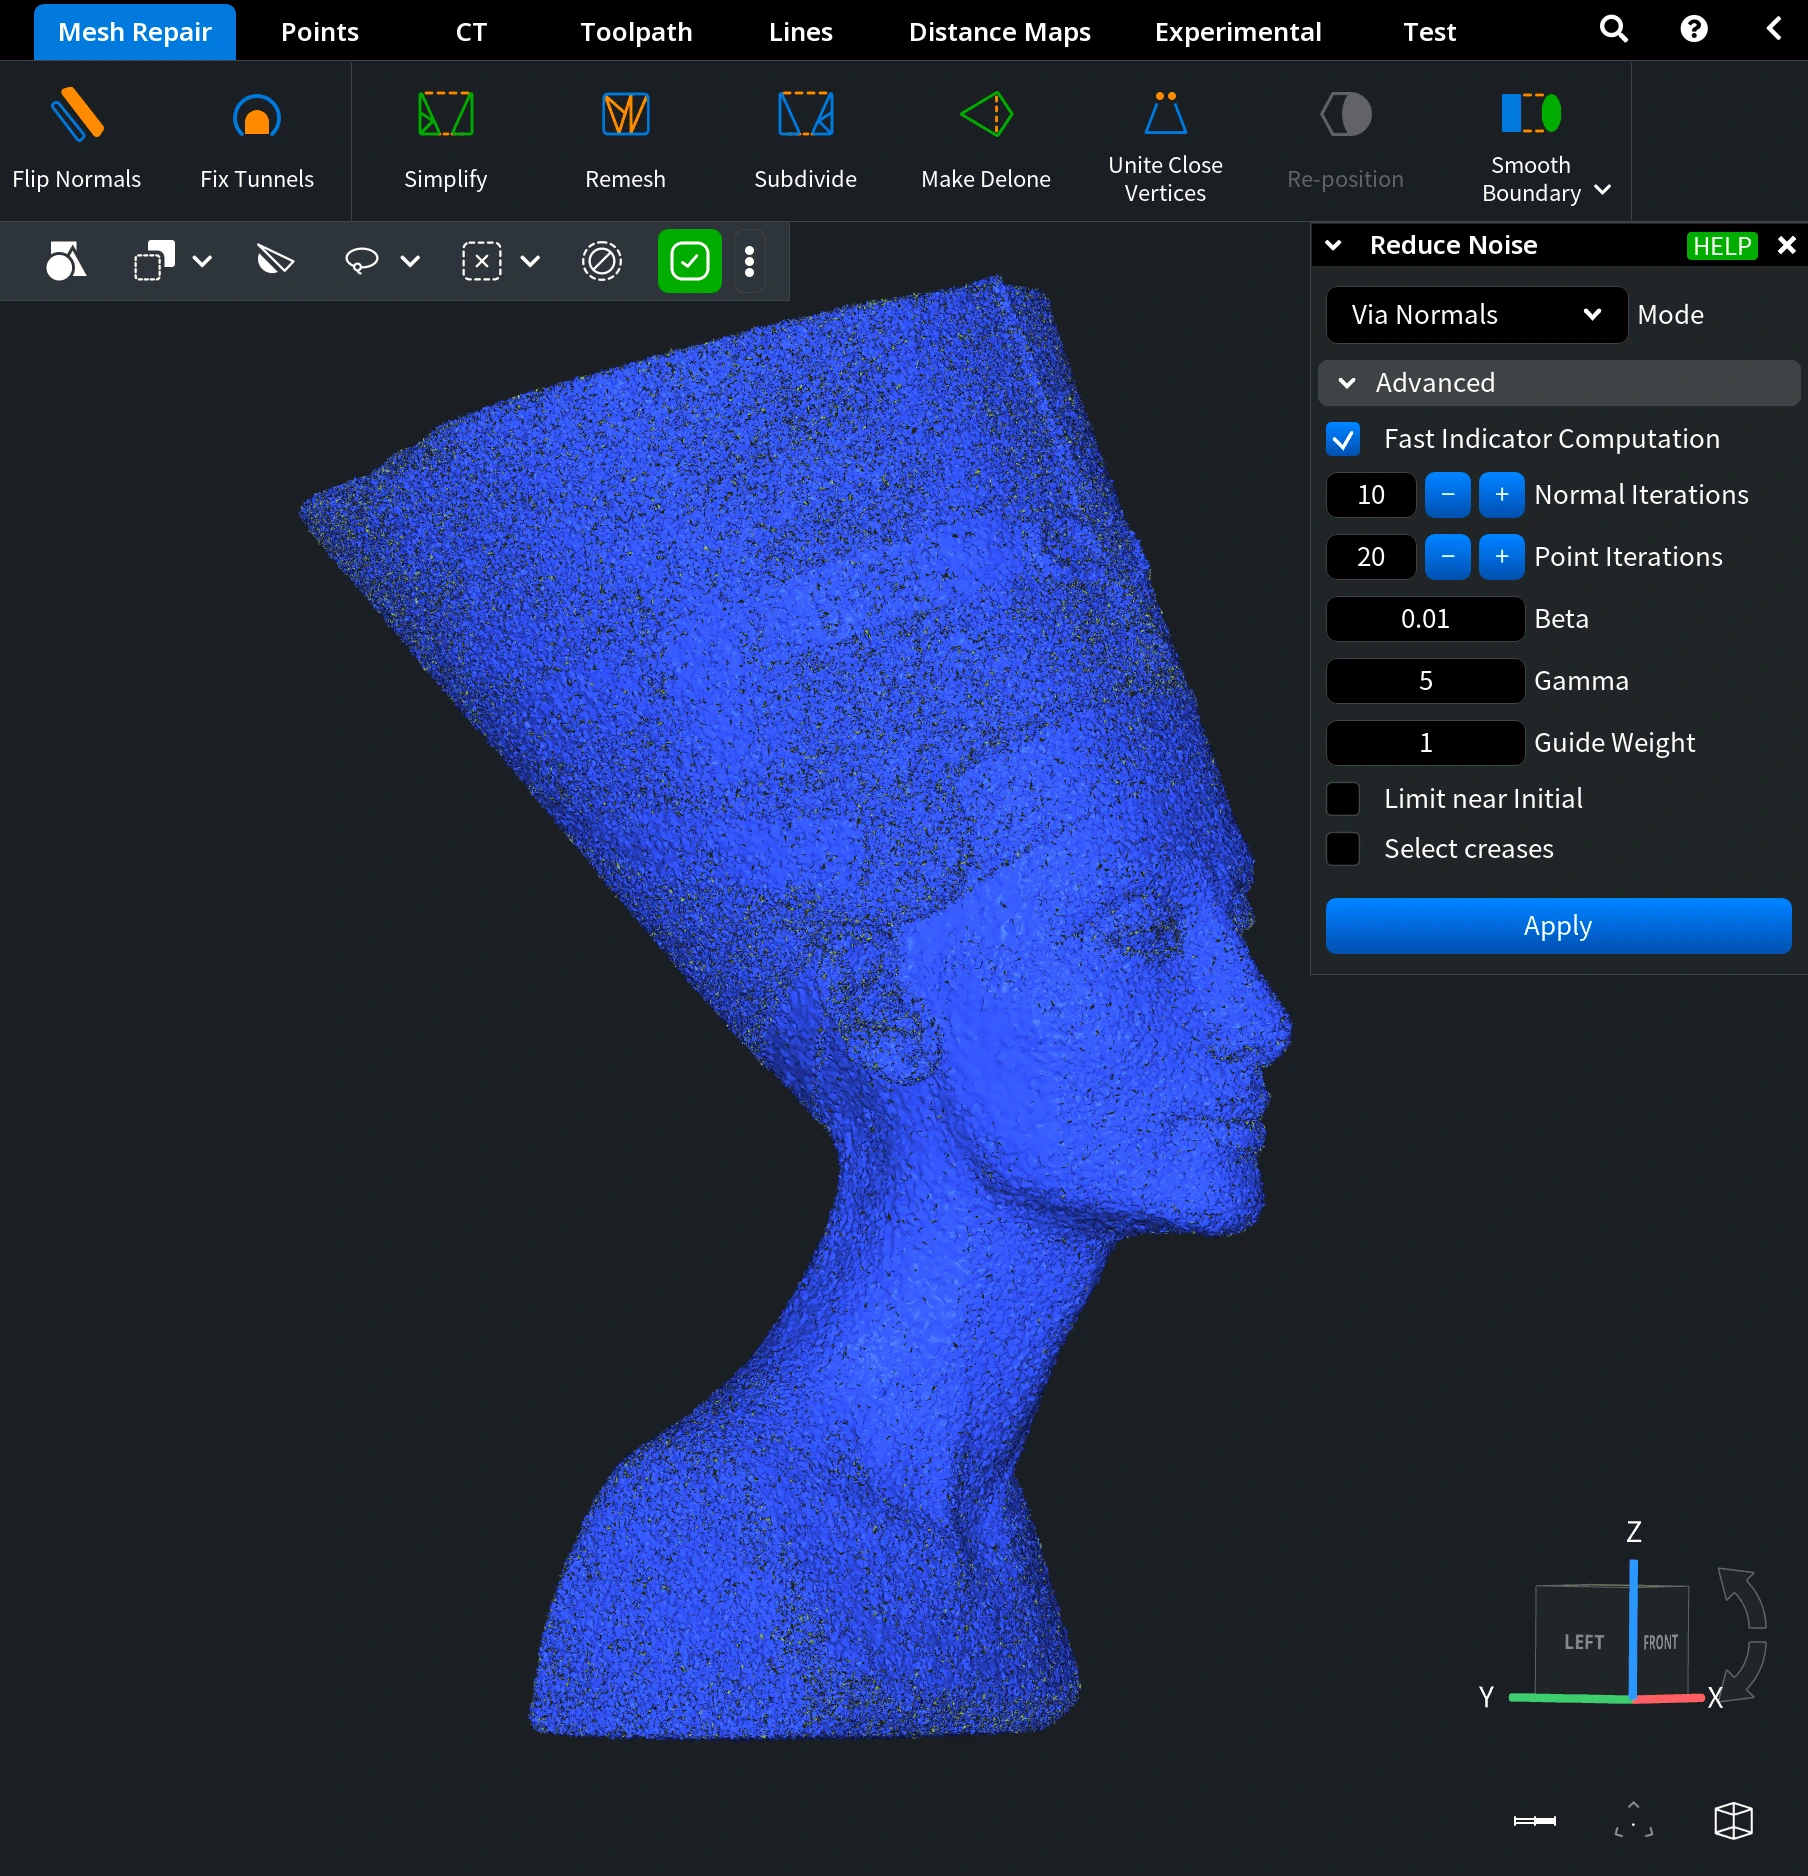Click the dotted rotation pivot icon
The height and width of the screenshot is (1876, 1808).
(1634, 1820)
